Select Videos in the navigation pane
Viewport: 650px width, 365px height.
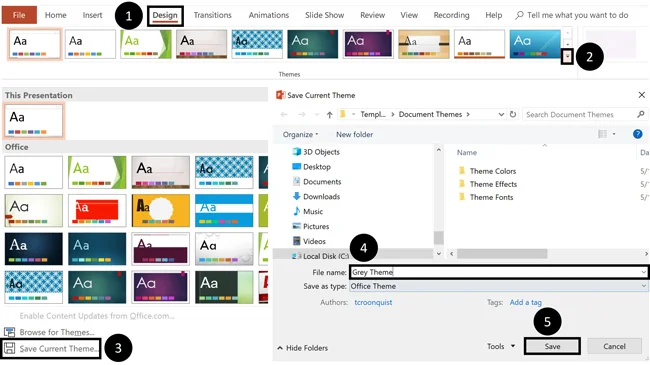pyautogui.click(x=309, y=241)
